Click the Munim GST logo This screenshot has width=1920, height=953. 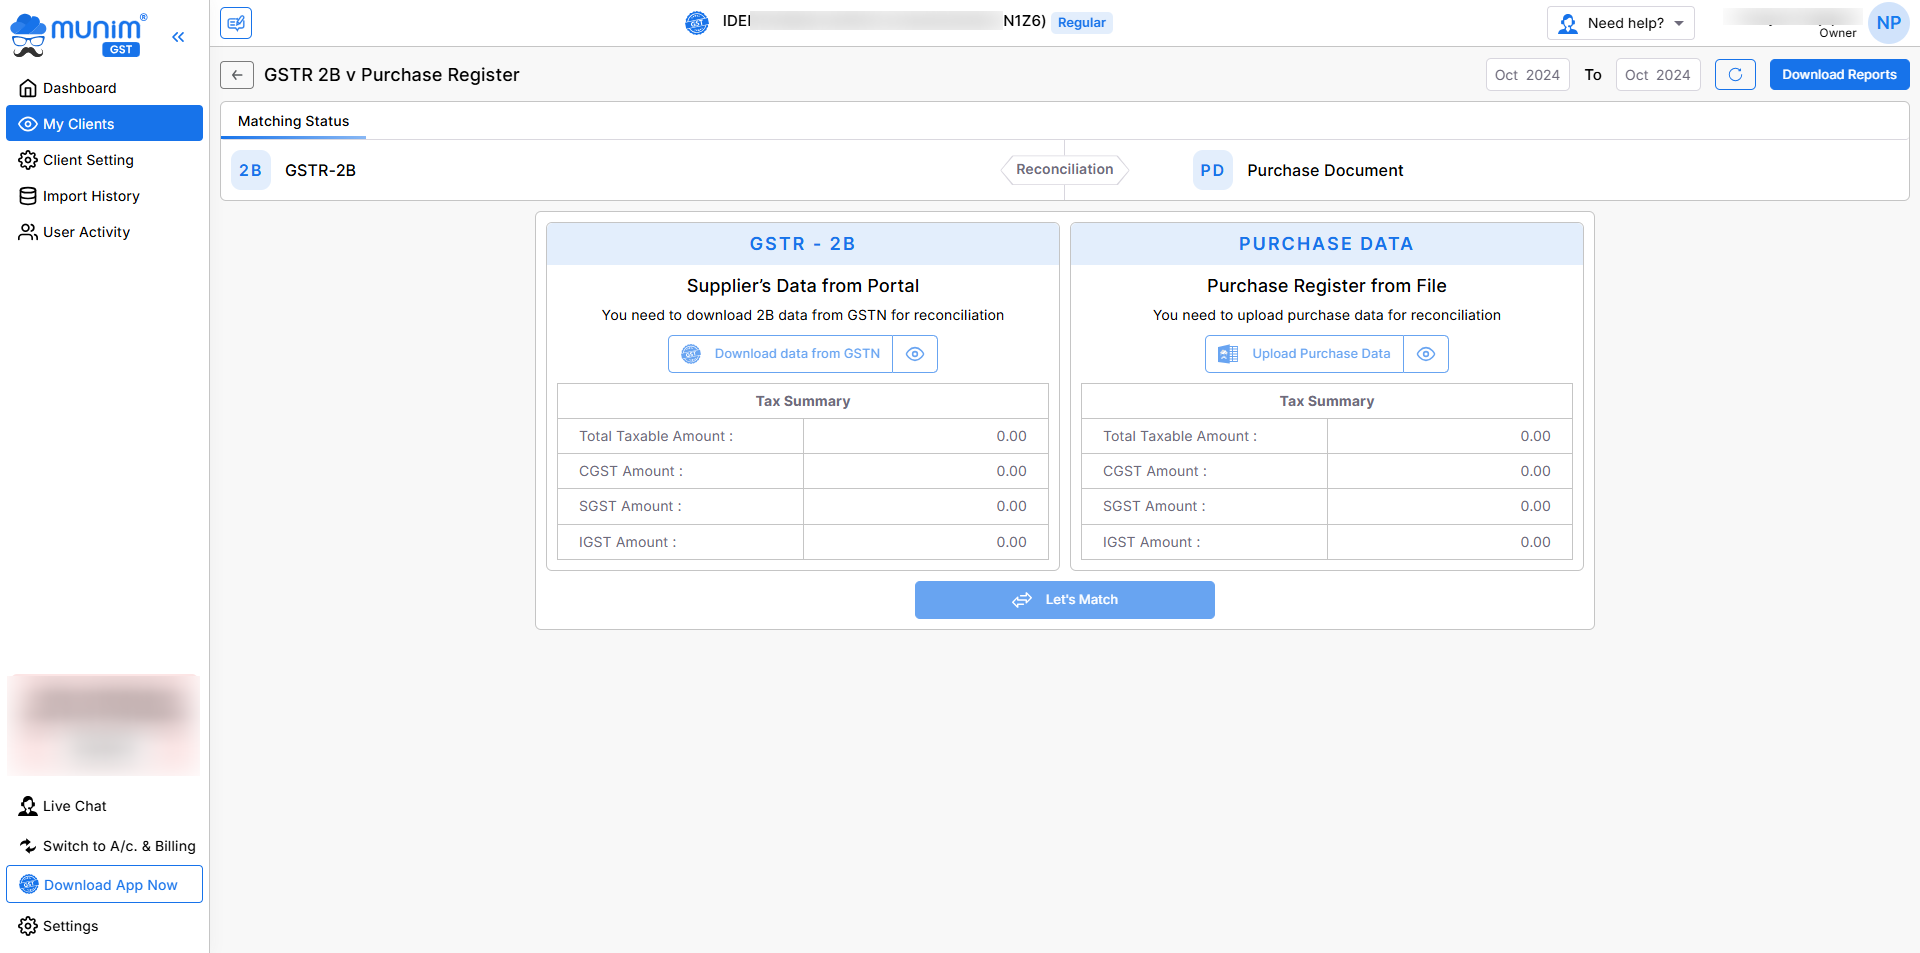[80, 34]
